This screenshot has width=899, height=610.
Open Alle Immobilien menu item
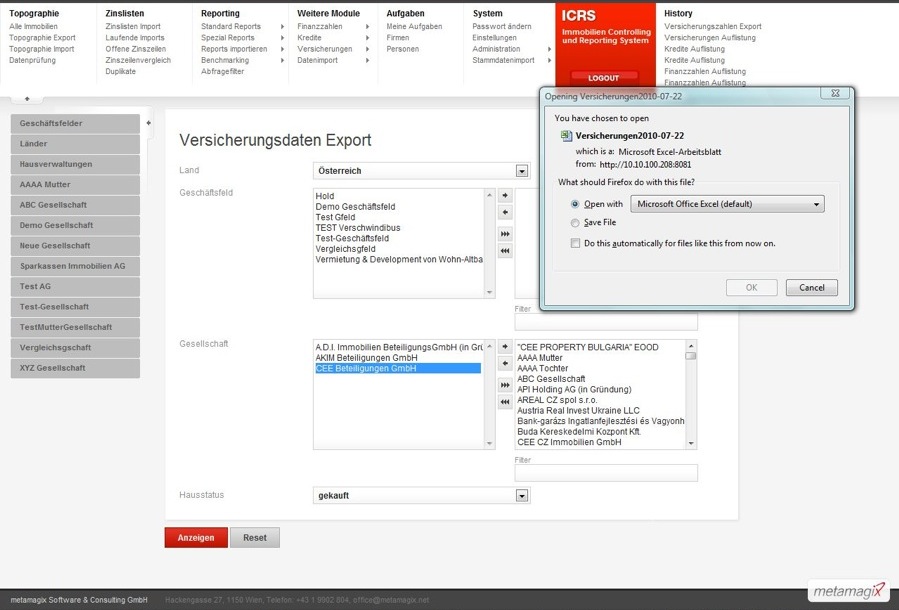coord(33,26)
